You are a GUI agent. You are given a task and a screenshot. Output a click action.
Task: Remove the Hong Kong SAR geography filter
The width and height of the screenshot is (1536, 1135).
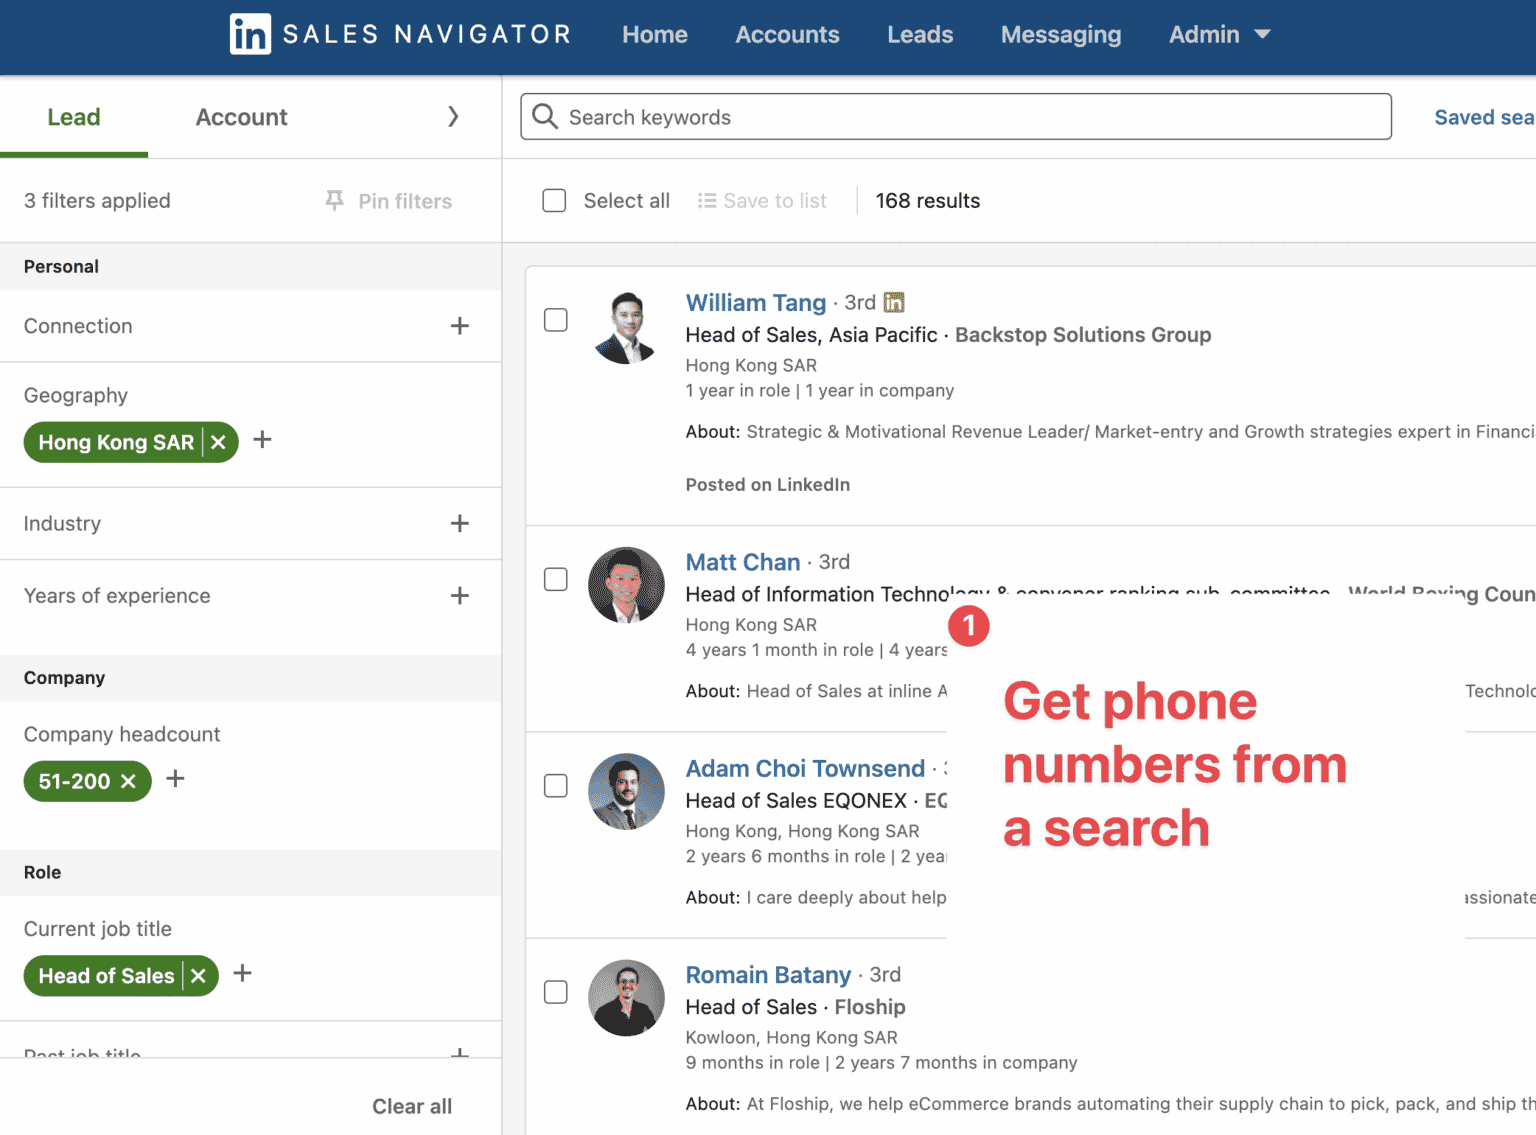click(x=218, y=442)
